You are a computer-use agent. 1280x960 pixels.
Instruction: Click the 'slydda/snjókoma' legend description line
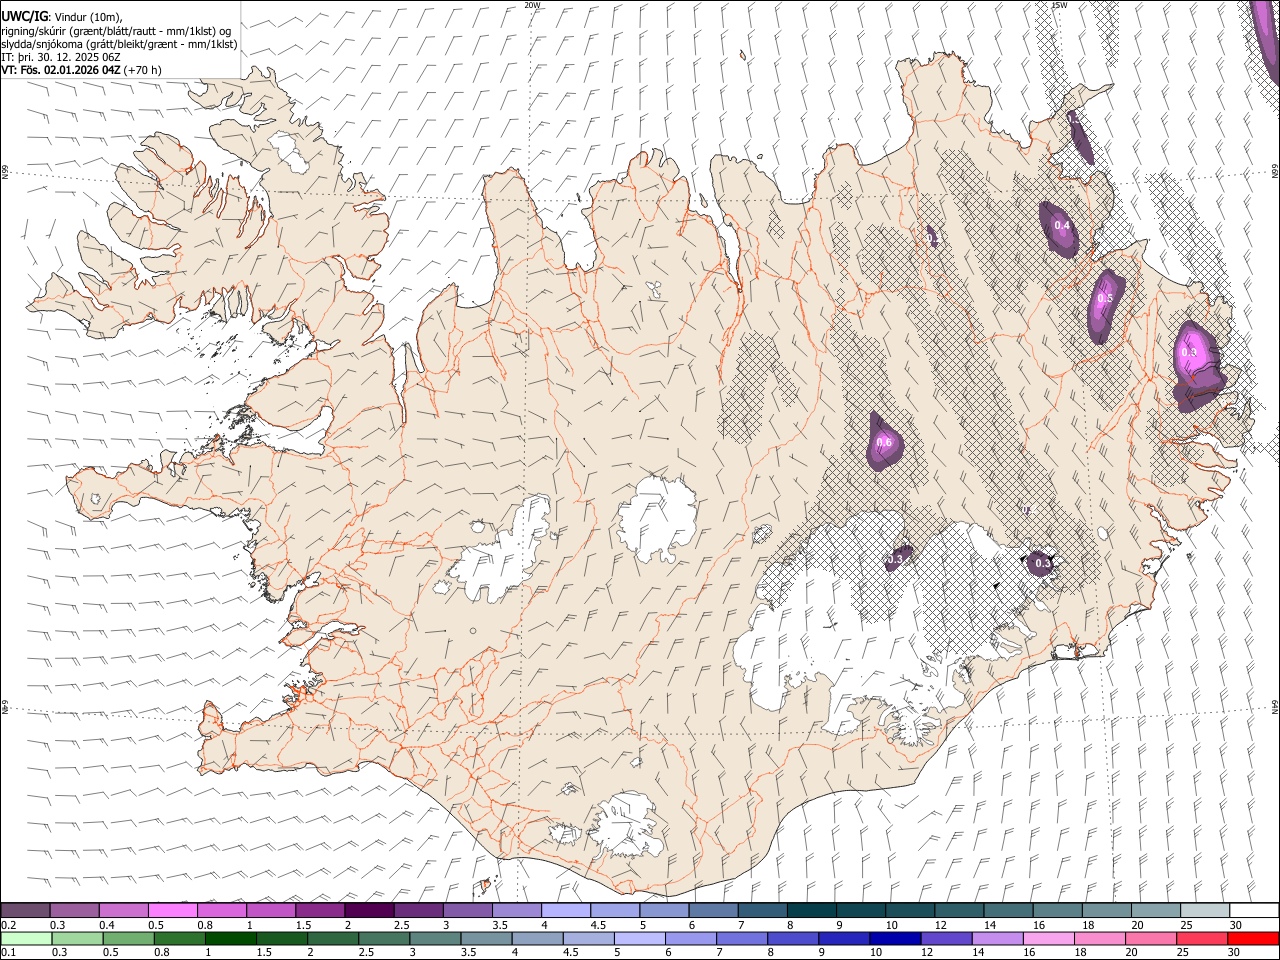click(x=119, y=44)
